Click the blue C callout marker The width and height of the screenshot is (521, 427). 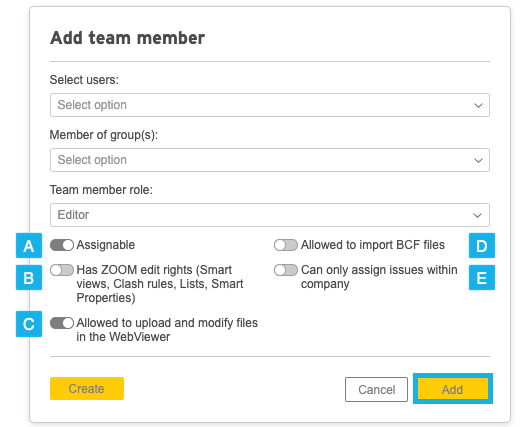click(x=29, y=324)
